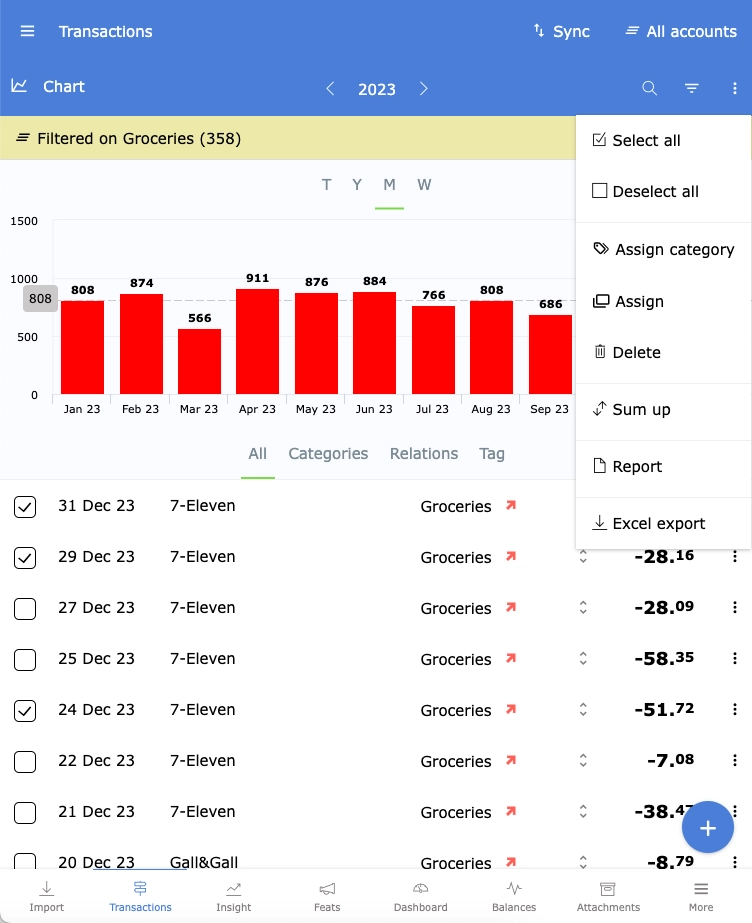The image size is (752, 923).
Task: Go to the previous year with left chevron
Action: pyautogui.click(x=330, y=89)
